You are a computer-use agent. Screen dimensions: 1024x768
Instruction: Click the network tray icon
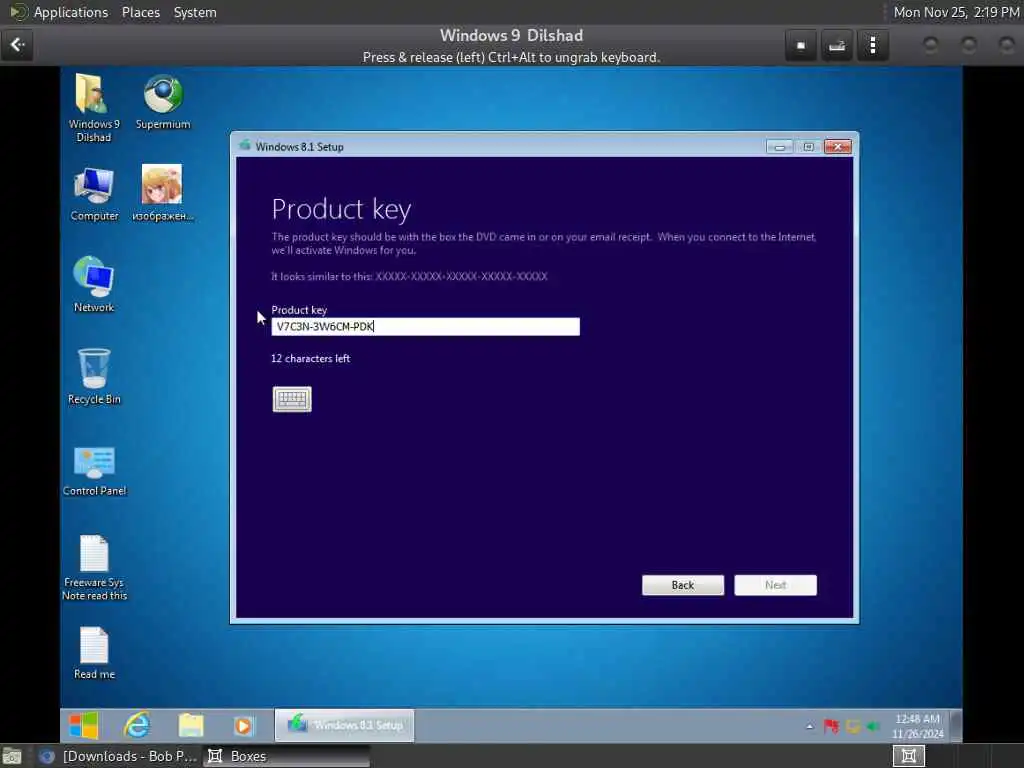pos(853,726)
